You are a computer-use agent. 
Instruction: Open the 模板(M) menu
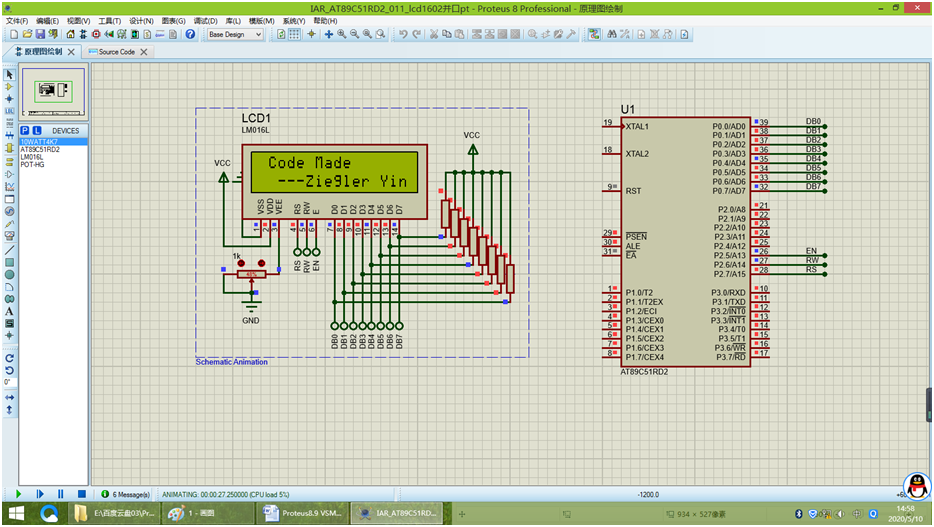coord(261,21)
